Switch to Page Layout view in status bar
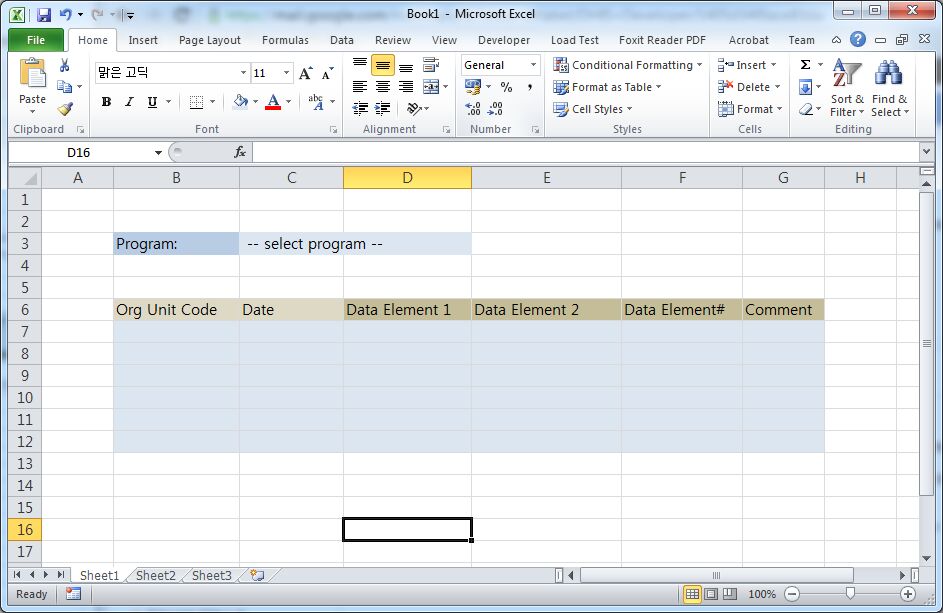The image size is (943, 613). point(711,594)
